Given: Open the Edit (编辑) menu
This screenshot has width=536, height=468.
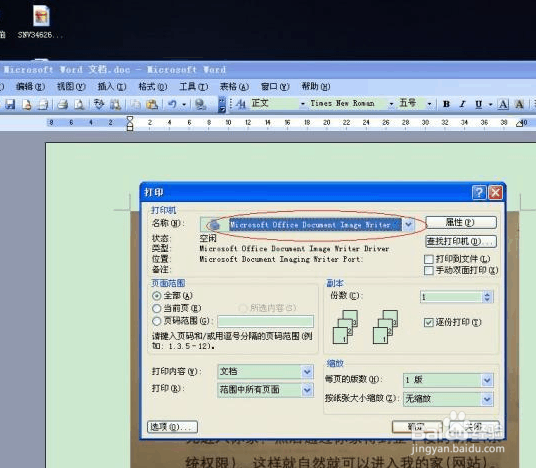Looking at the screenshot, I should [30, 86].
